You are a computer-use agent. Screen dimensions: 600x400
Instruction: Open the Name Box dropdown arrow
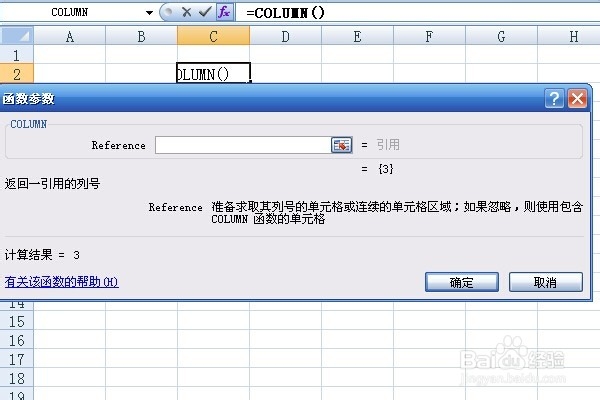click(149, 13)
